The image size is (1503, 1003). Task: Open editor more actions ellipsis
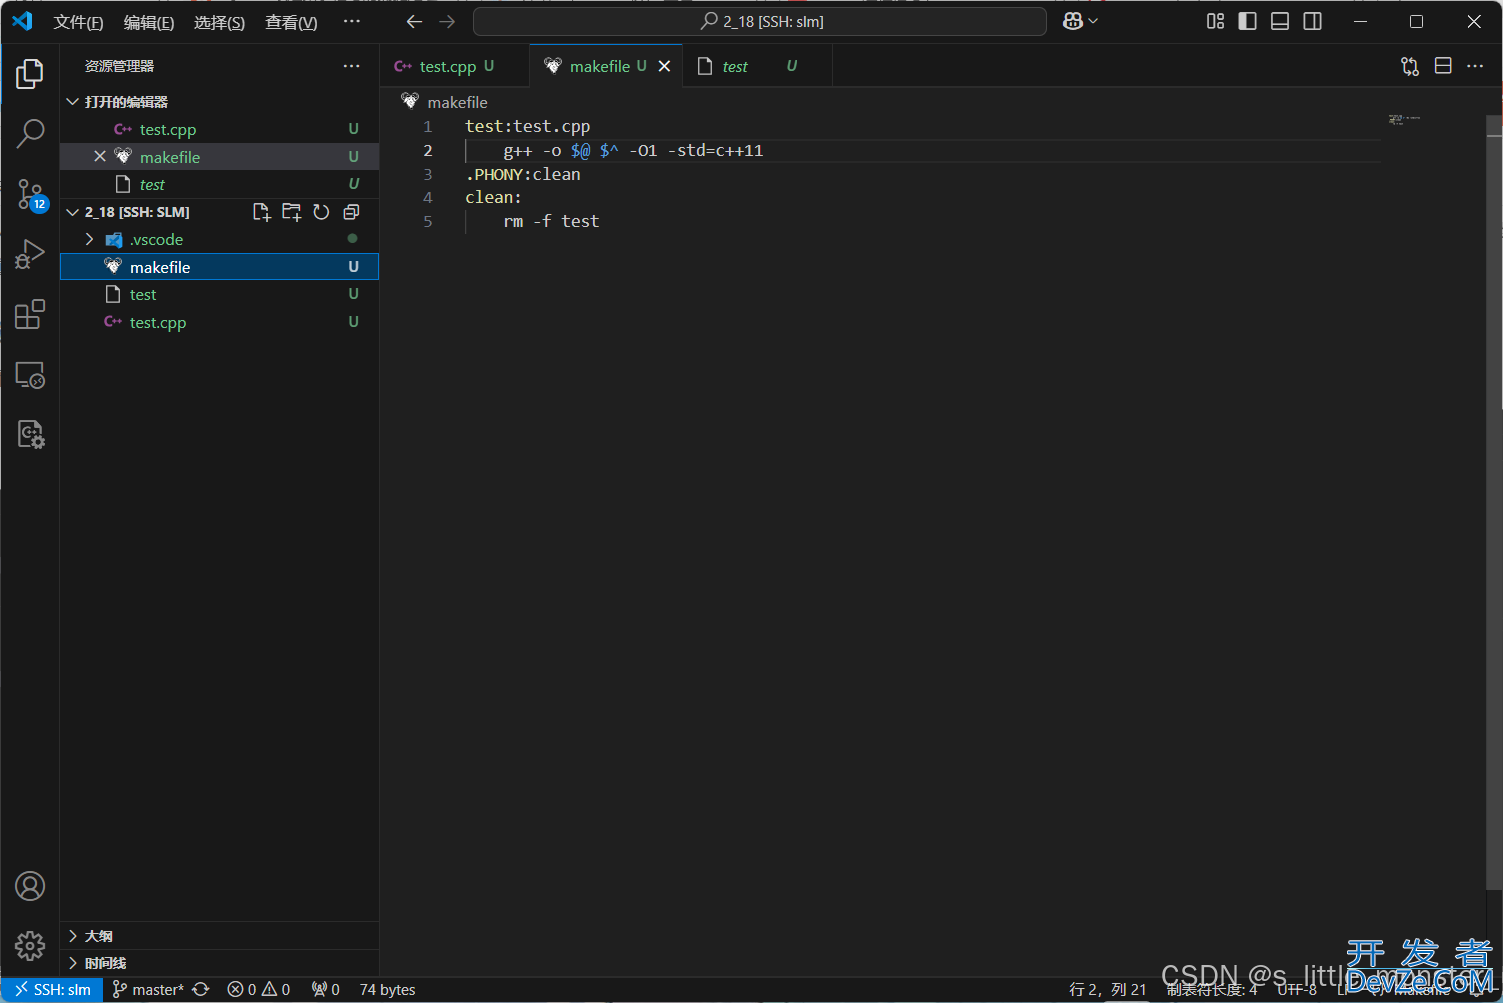pos(1475,66)
